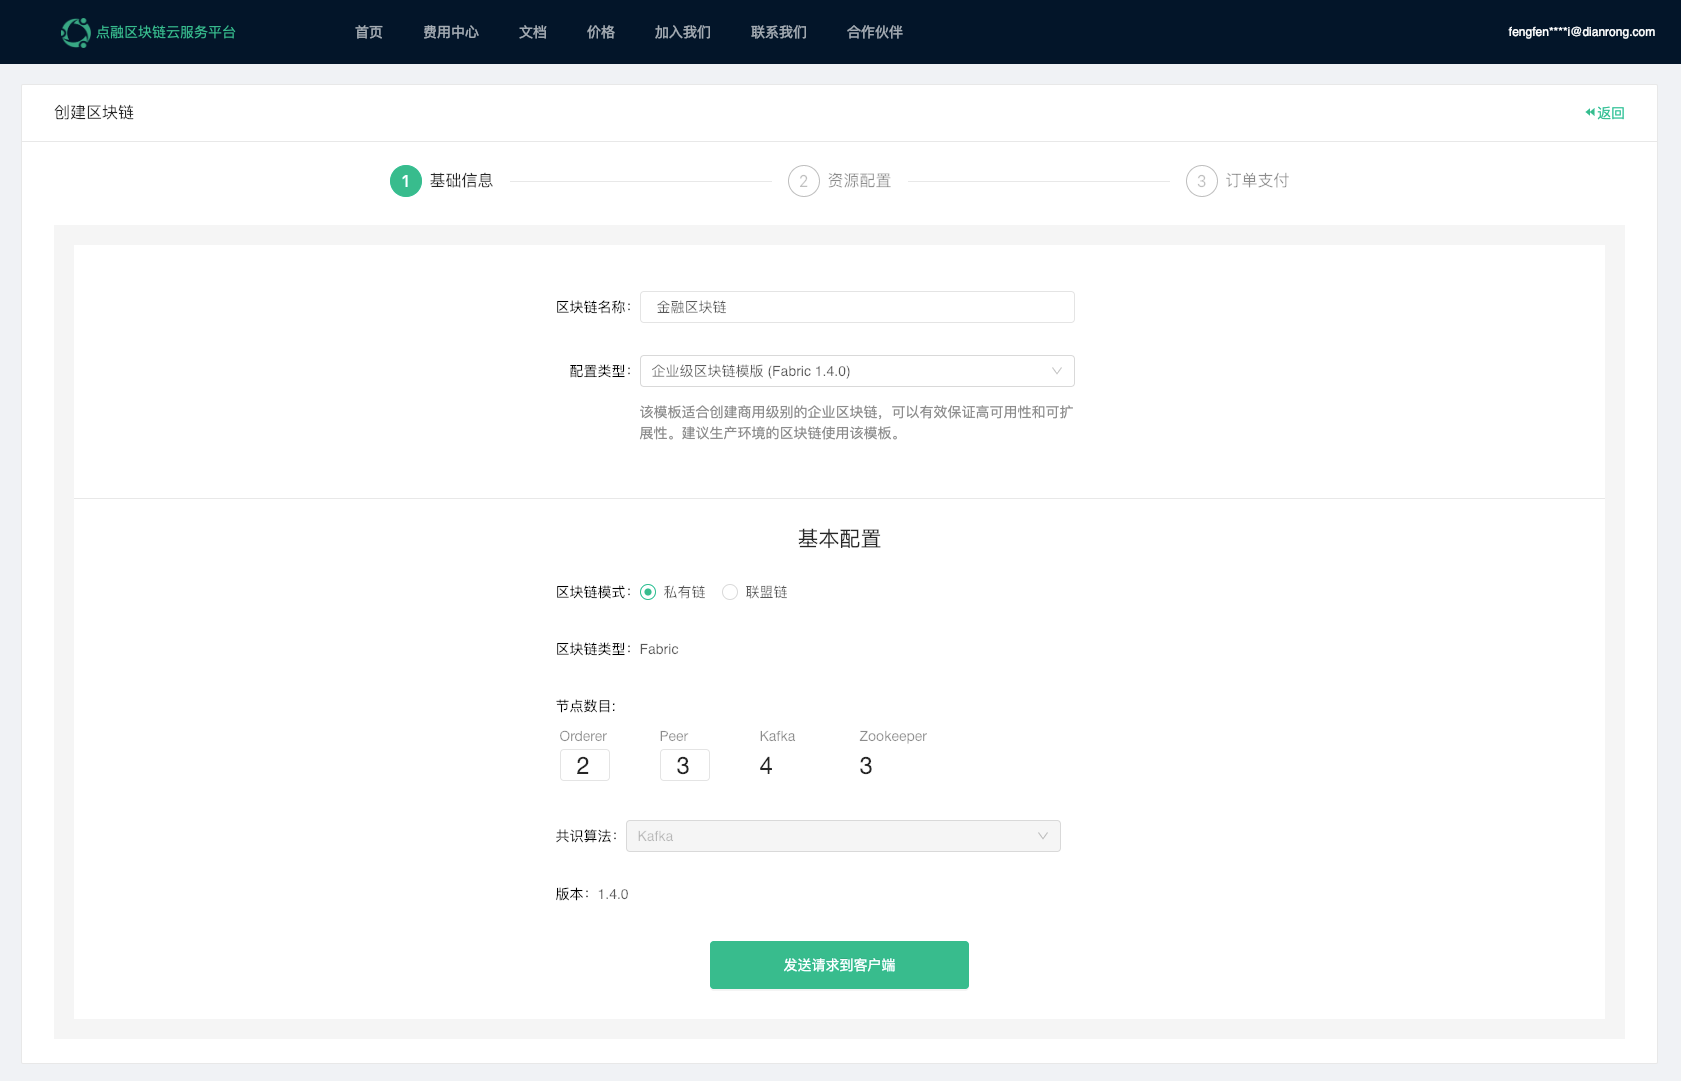Click the 发送请求到客户端 button
This screenshot has height=1081, width=1681.
(839, 965)
